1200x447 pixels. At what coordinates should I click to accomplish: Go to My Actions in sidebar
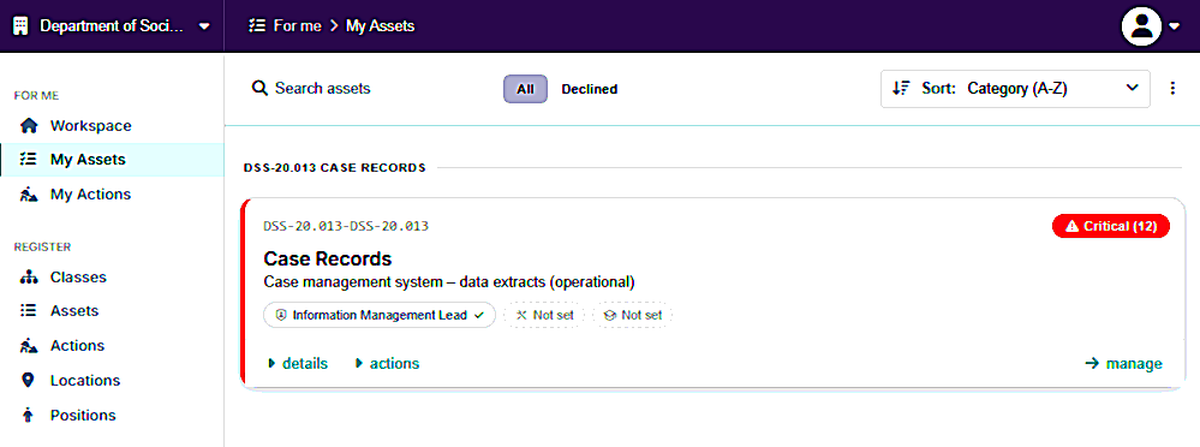tap(90, 194)
